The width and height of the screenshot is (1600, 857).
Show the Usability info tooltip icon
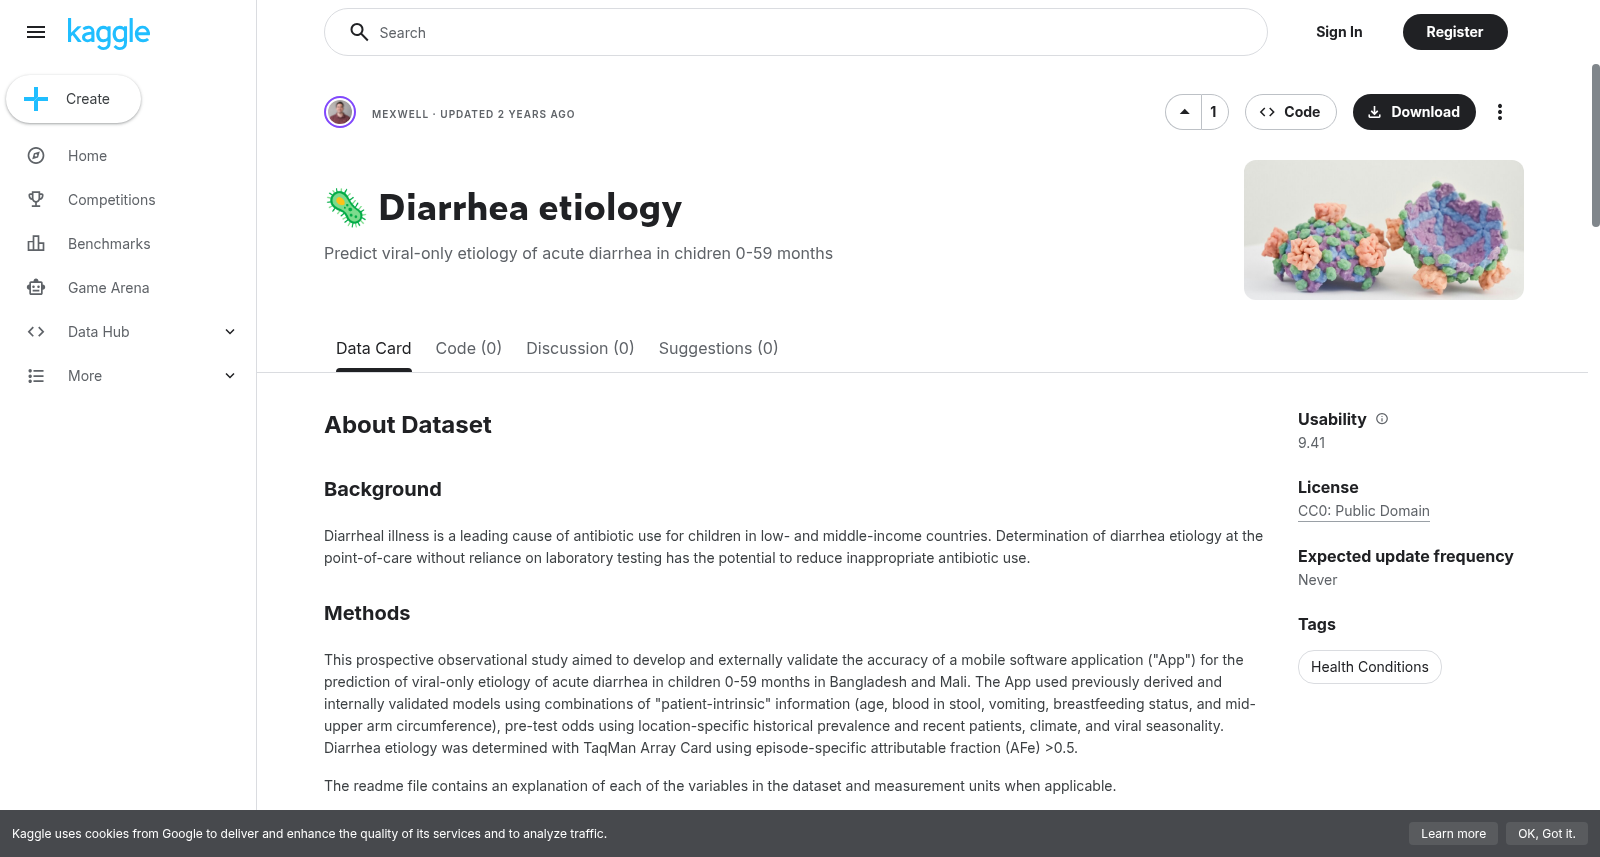click(1382, 419)
